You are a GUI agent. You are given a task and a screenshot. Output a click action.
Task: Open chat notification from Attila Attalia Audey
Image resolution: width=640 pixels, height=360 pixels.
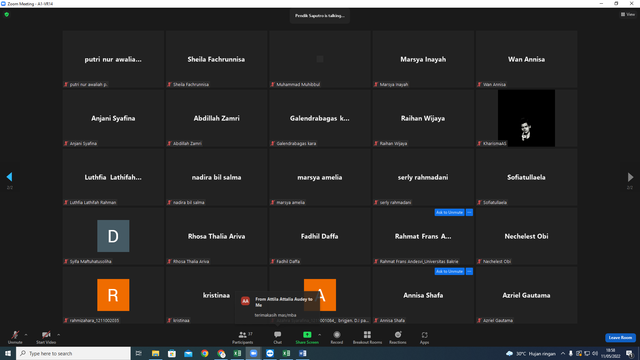coord(278,306)
